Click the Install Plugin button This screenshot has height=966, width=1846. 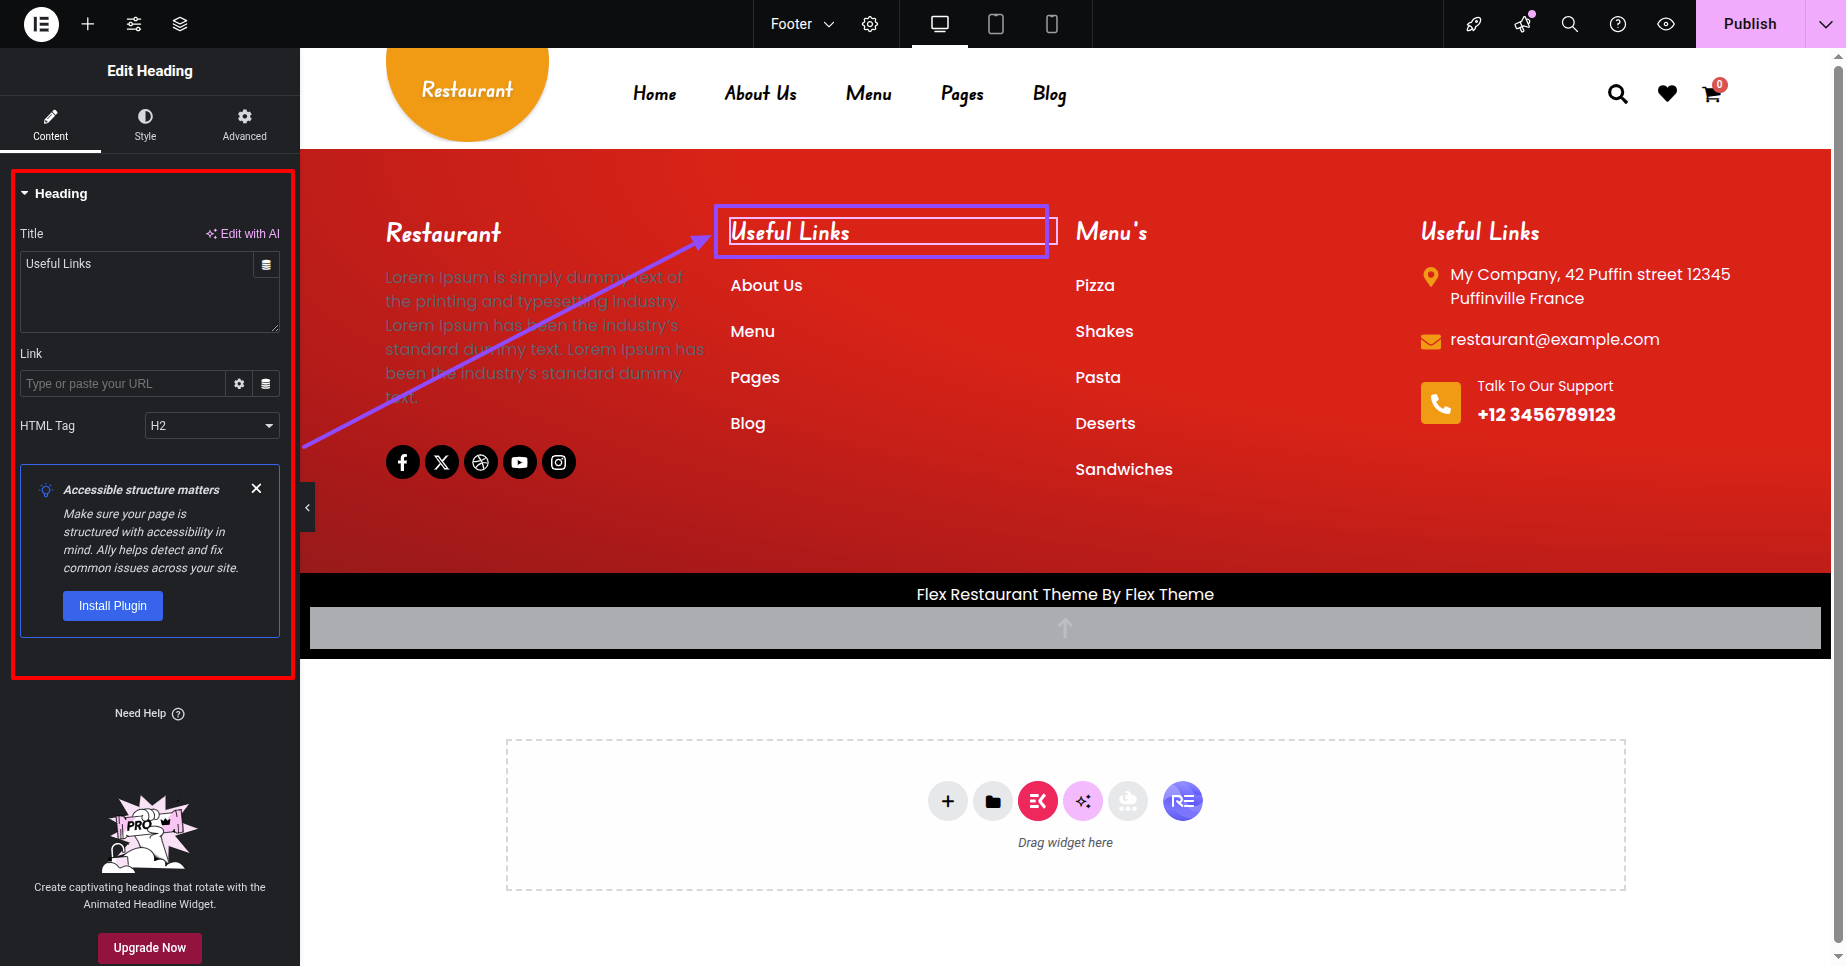[113, 606]
